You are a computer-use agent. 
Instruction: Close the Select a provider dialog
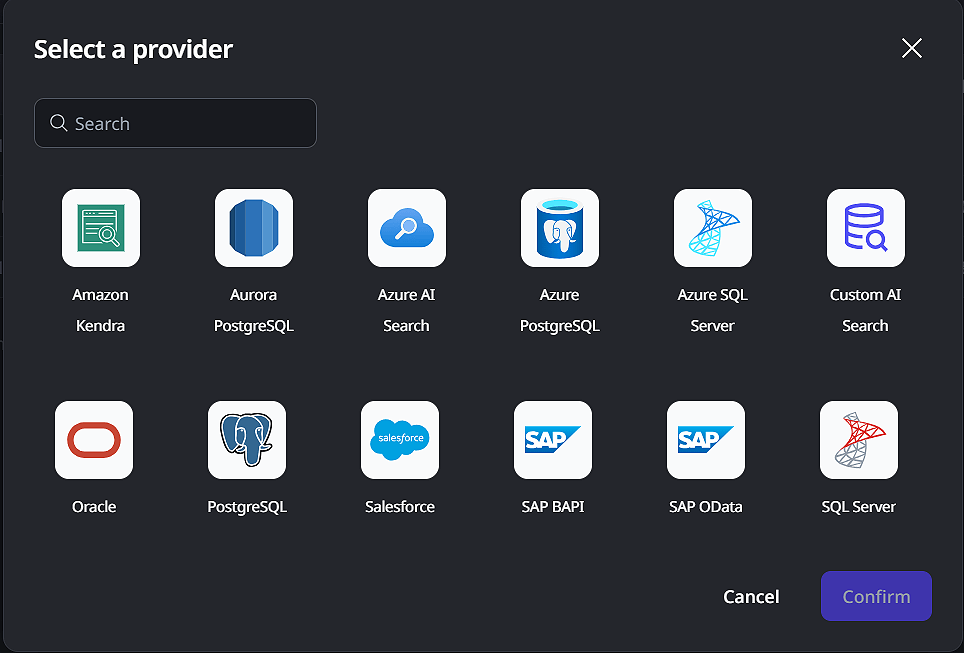(912, 48)
